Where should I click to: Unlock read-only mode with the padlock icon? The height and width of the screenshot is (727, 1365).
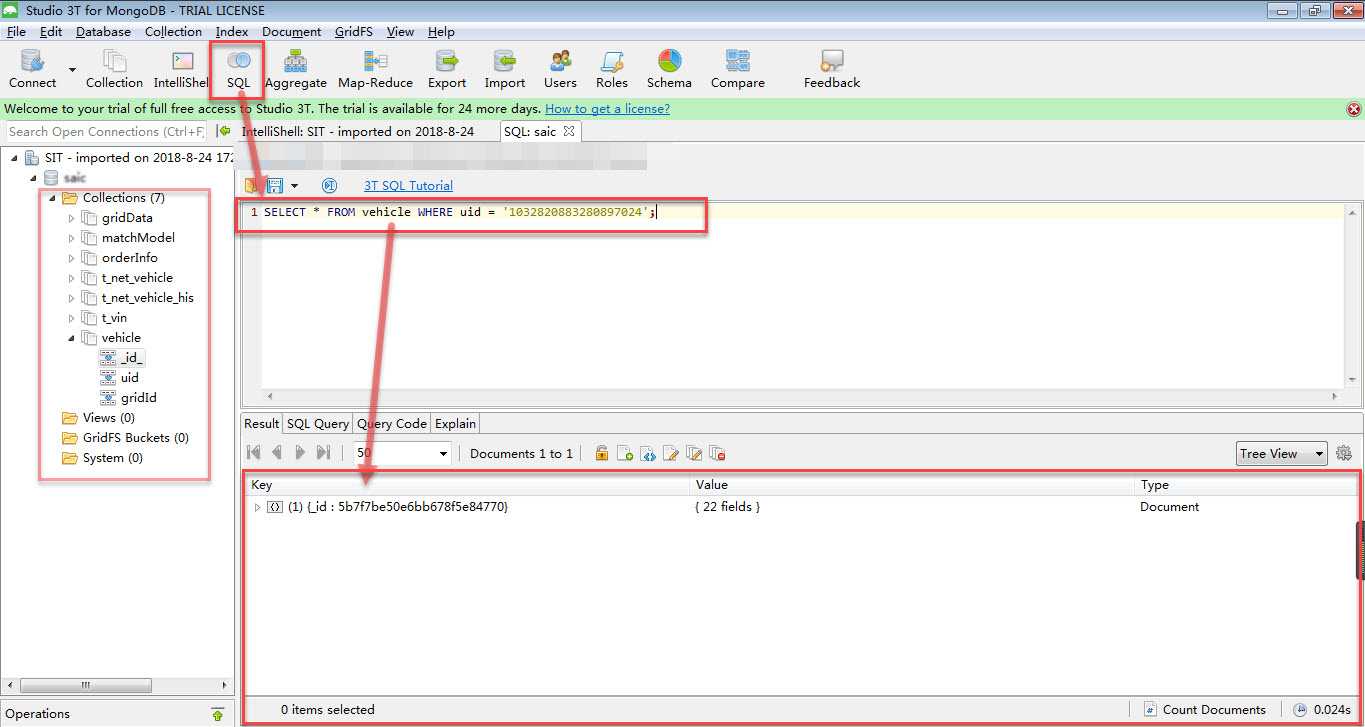pyautogui.click(x=602, y=453)
